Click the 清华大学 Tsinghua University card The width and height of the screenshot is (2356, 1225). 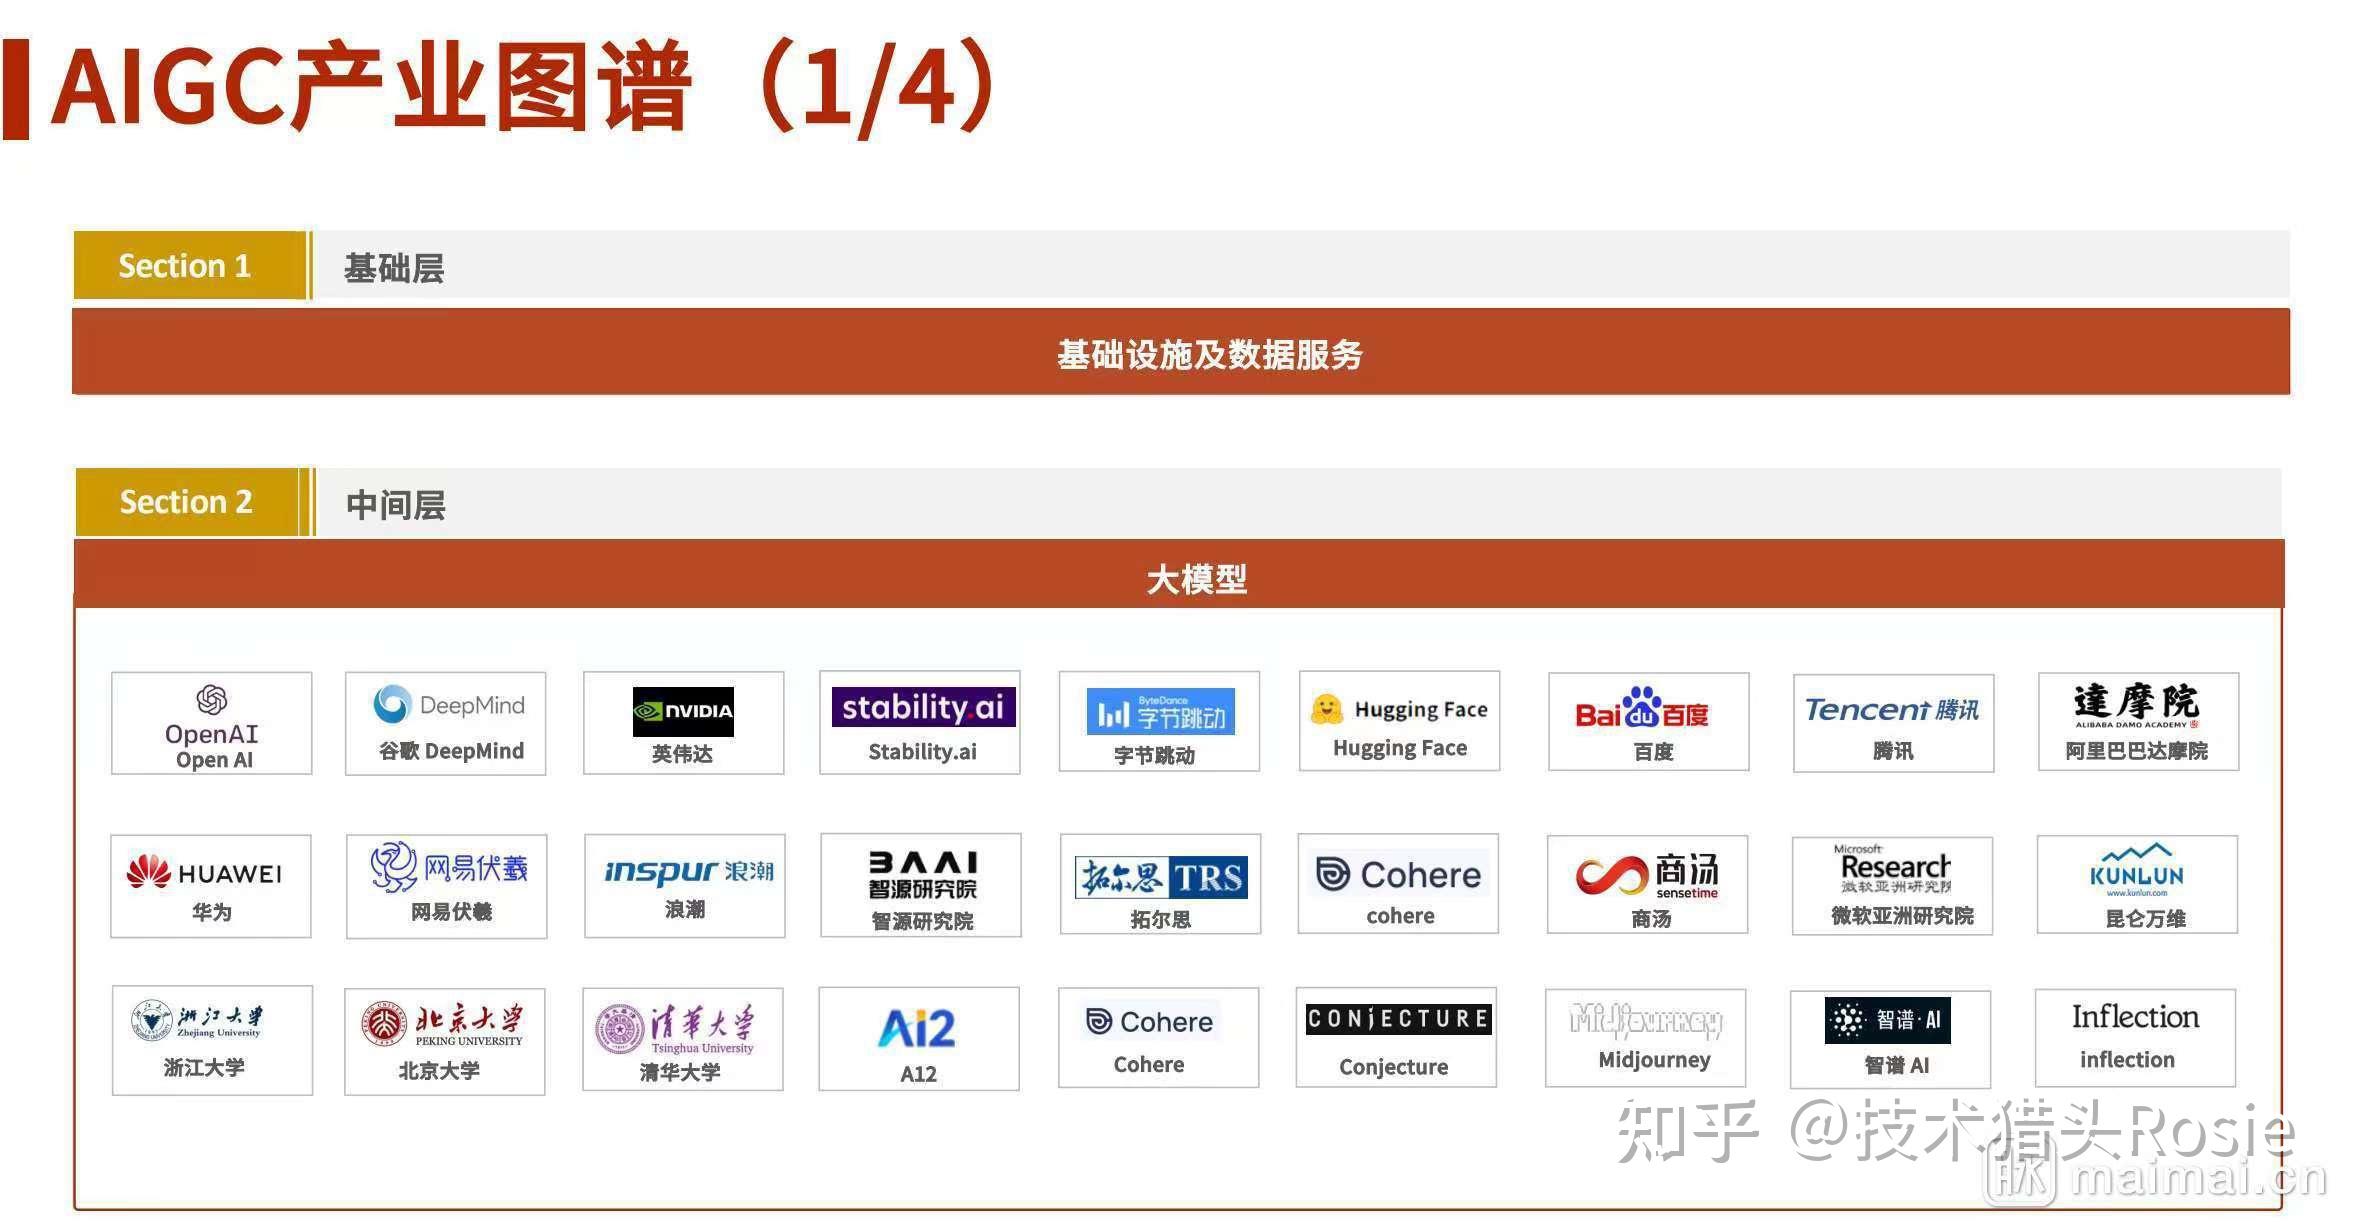(x=682, y=1038)
